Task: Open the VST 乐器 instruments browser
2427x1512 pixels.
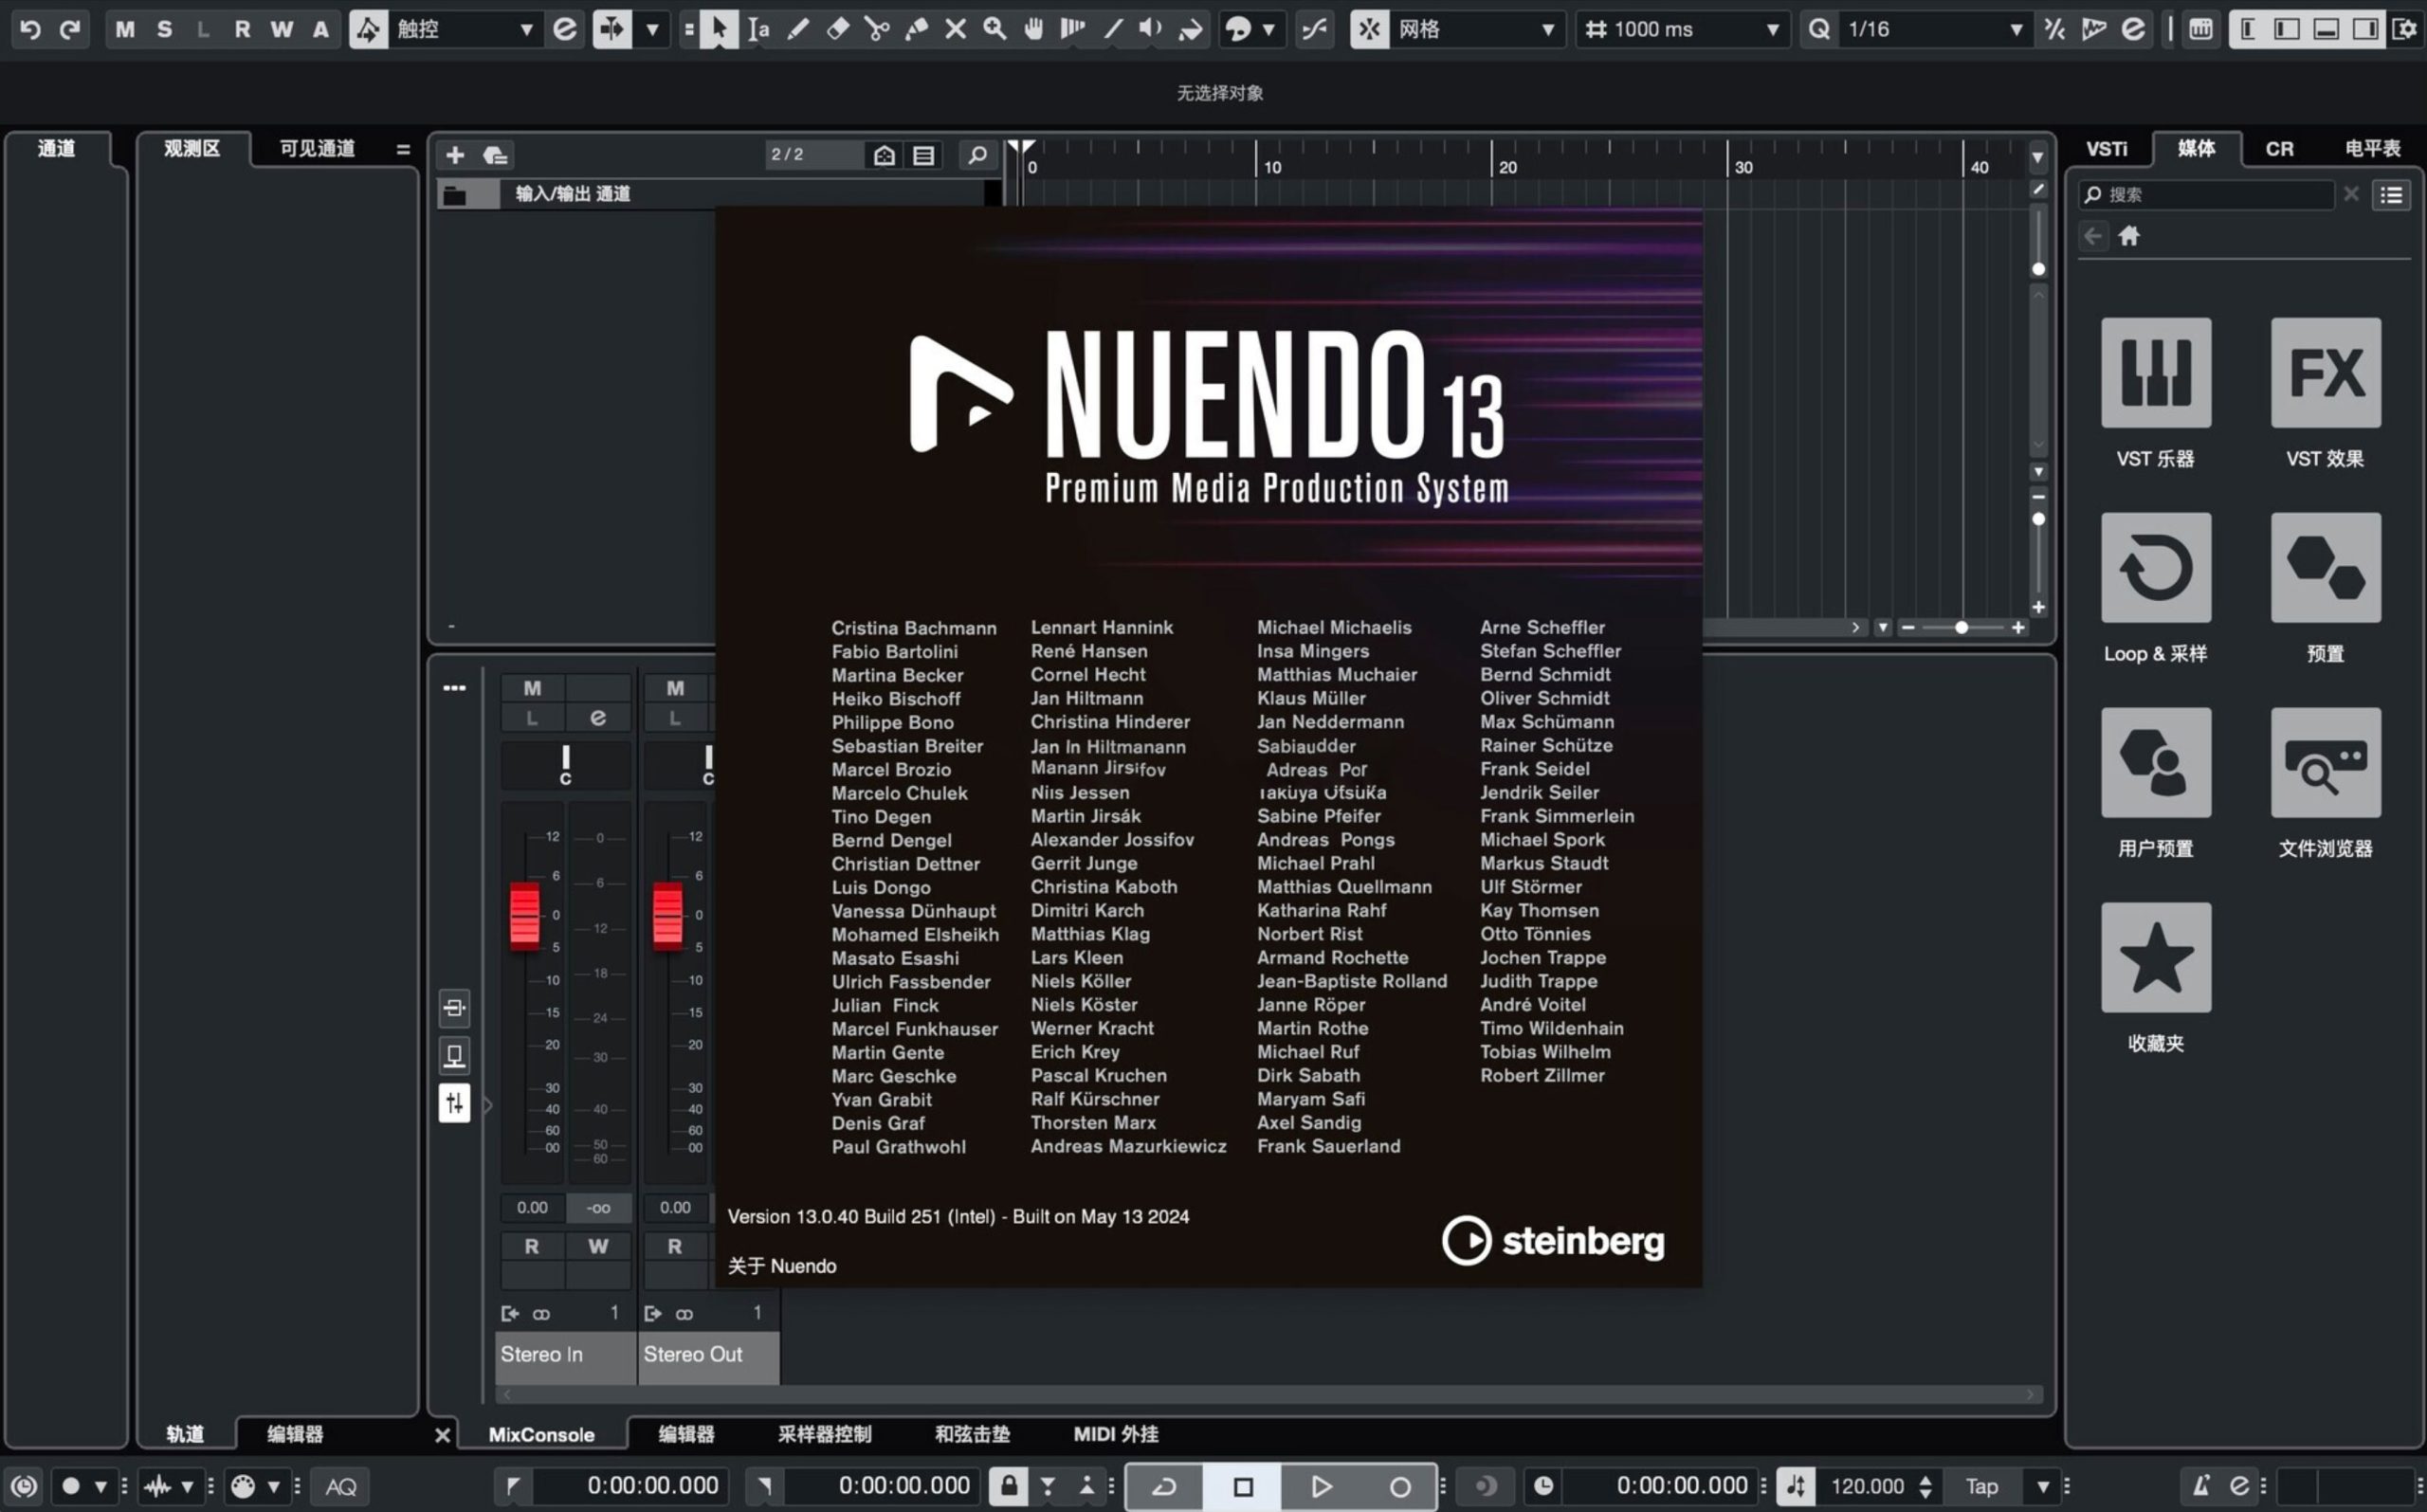Action: pos(2155,373)
